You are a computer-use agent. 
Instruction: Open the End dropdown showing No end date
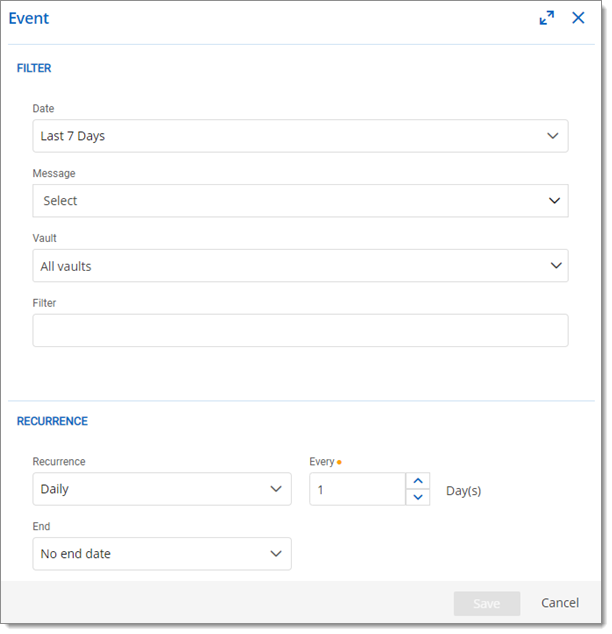162,554
